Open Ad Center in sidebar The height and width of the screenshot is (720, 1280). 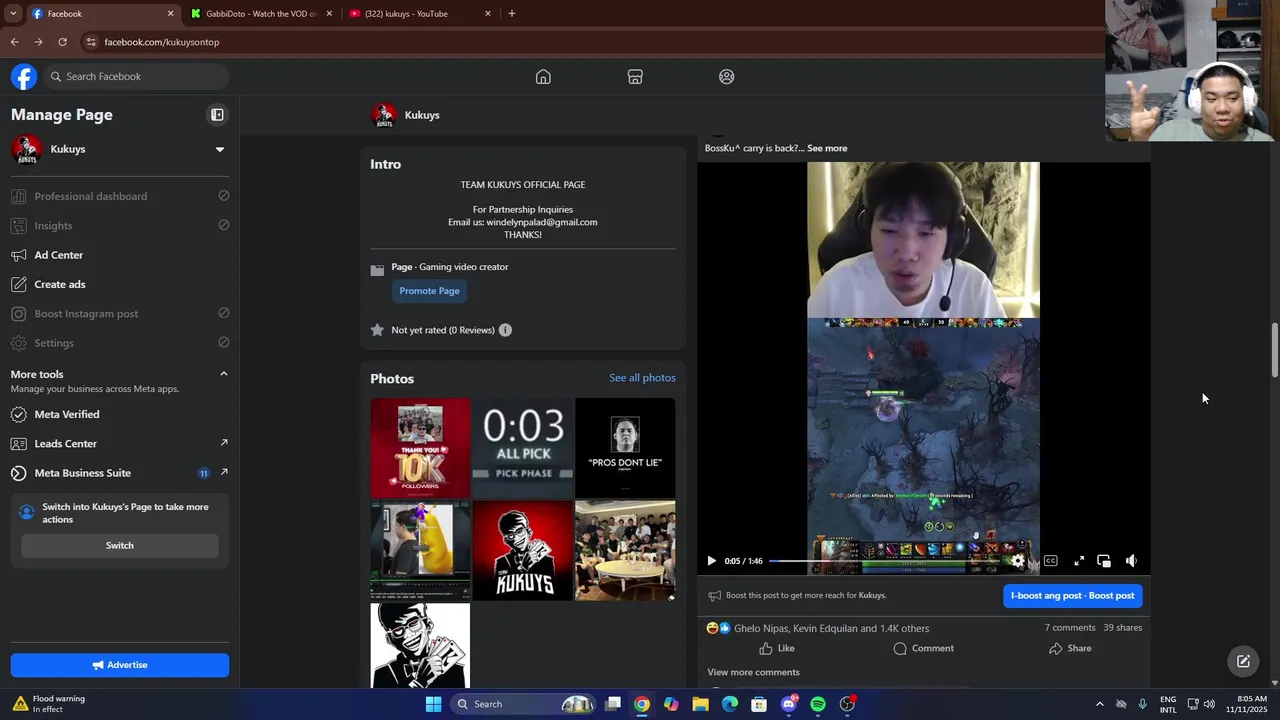[x=120, y=255]
